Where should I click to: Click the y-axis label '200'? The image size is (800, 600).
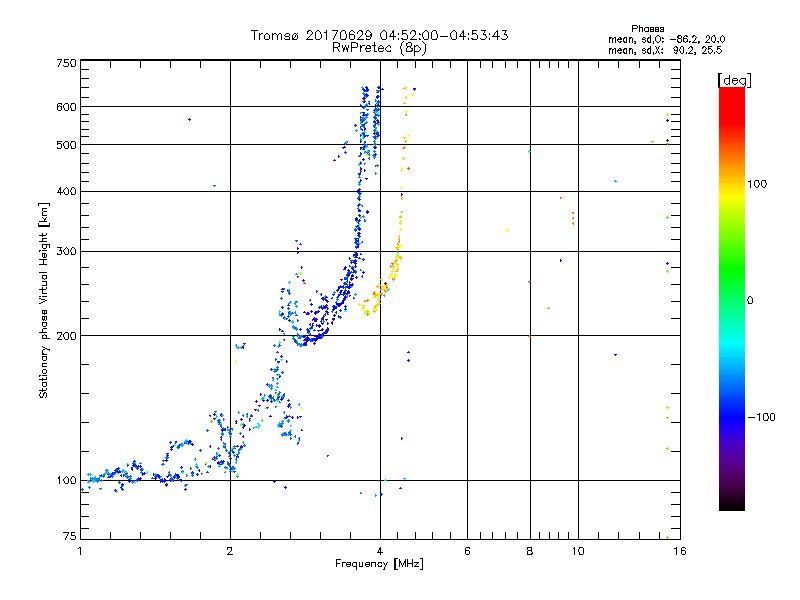(66, 336)
